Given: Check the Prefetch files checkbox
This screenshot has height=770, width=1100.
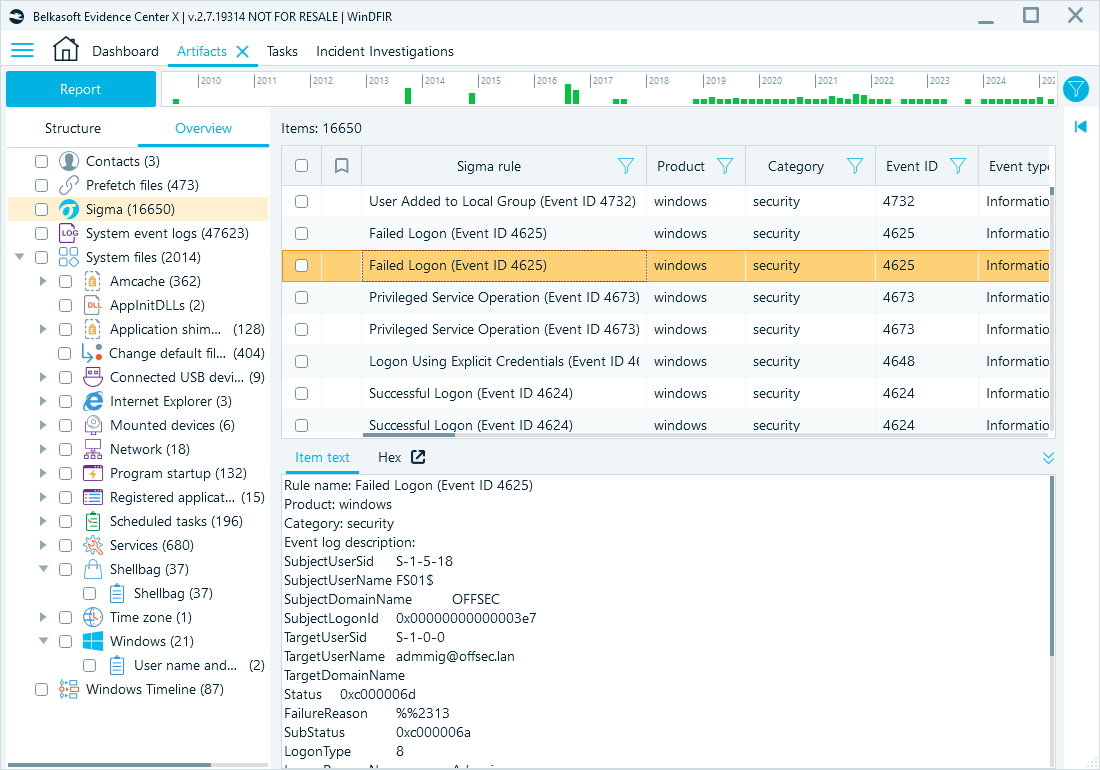Looking at the screenshot, I should pos(41,185).
